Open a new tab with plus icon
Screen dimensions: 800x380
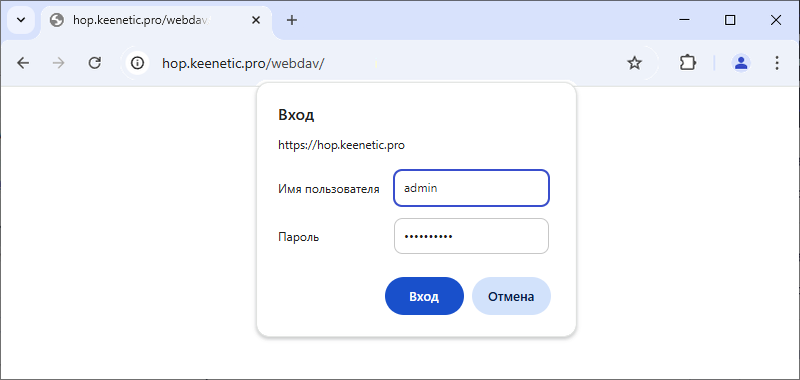click(x=291, y=20)
